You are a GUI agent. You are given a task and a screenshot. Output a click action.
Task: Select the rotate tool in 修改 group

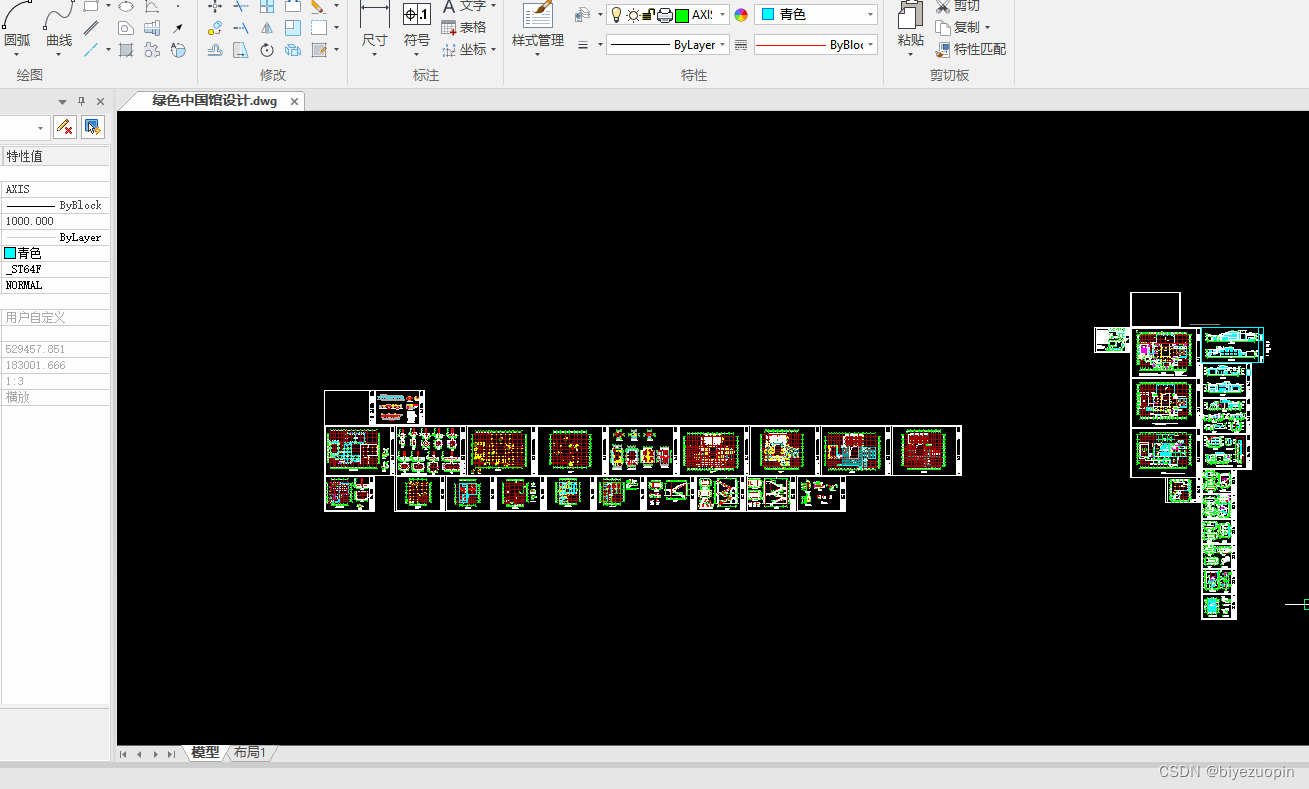point(267,49)
